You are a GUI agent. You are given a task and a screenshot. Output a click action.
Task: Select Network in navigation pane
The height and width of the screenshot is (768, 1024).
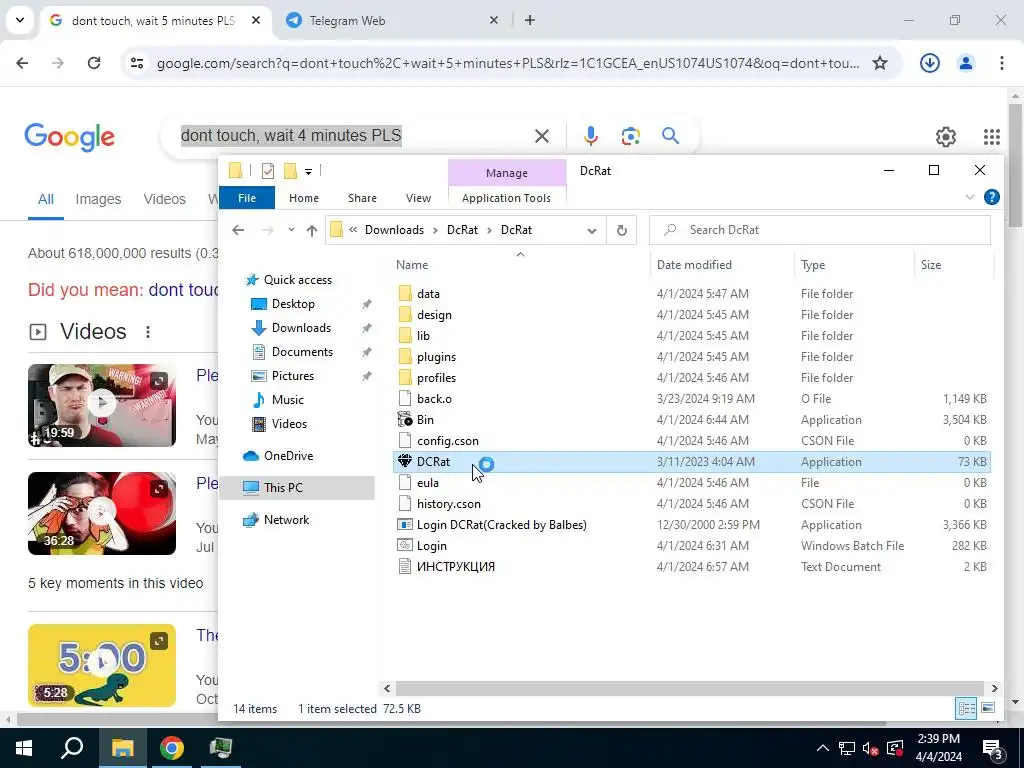pyautogui.click(x=286, y=520)
